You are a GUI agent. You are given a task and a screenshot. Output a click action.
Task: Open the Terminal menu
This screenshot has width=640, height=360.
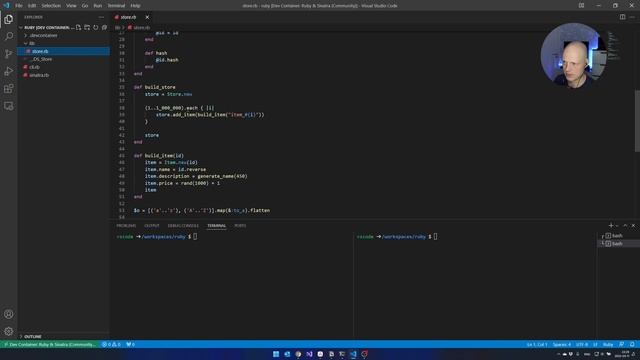(x=116, y=6)
